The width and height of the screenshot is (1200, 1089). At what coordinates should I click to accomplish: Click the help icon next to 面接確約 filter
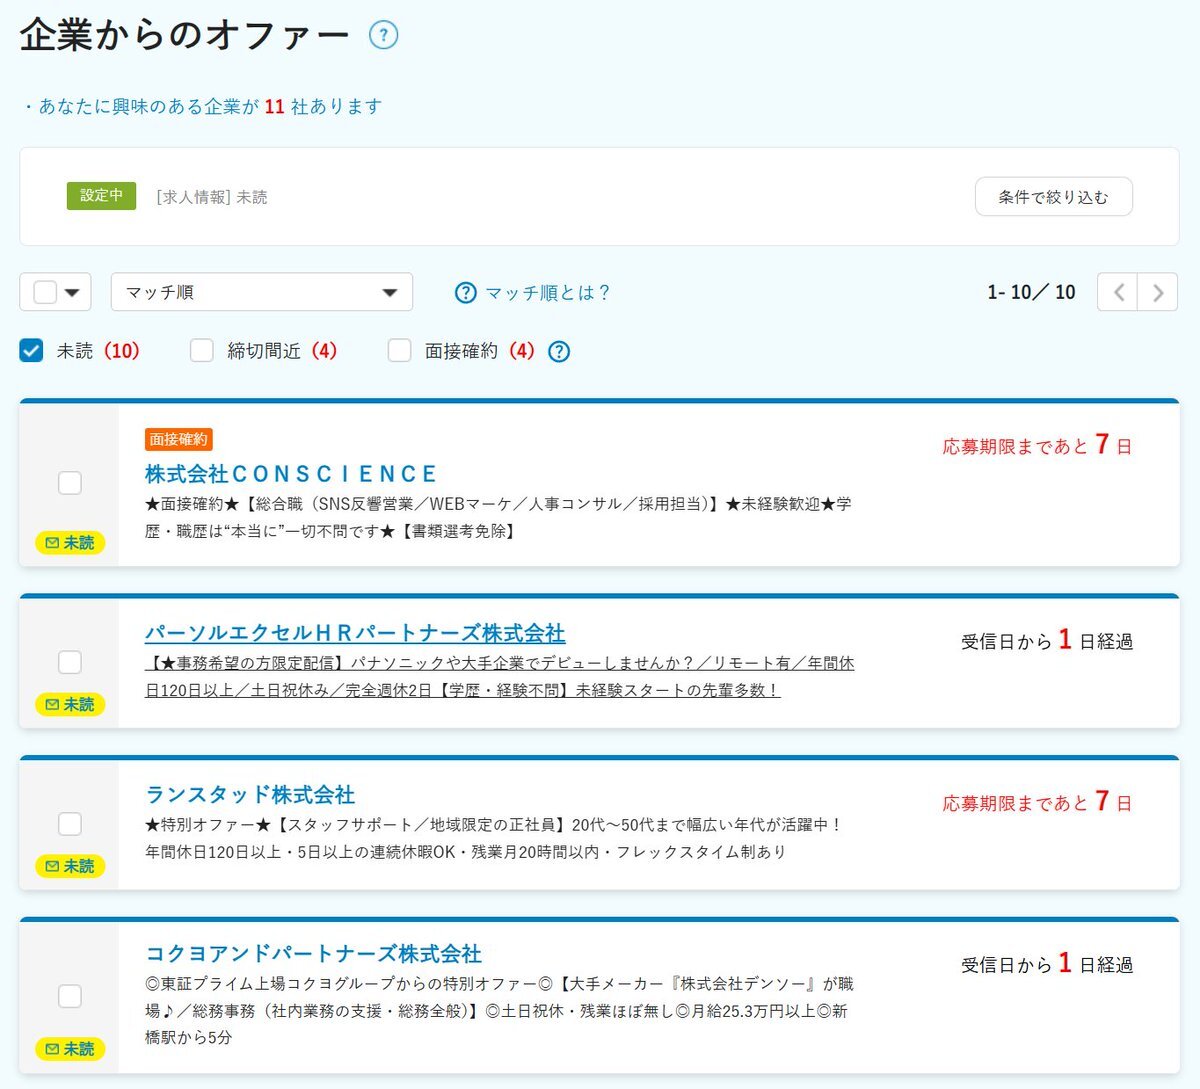point(559,351)
